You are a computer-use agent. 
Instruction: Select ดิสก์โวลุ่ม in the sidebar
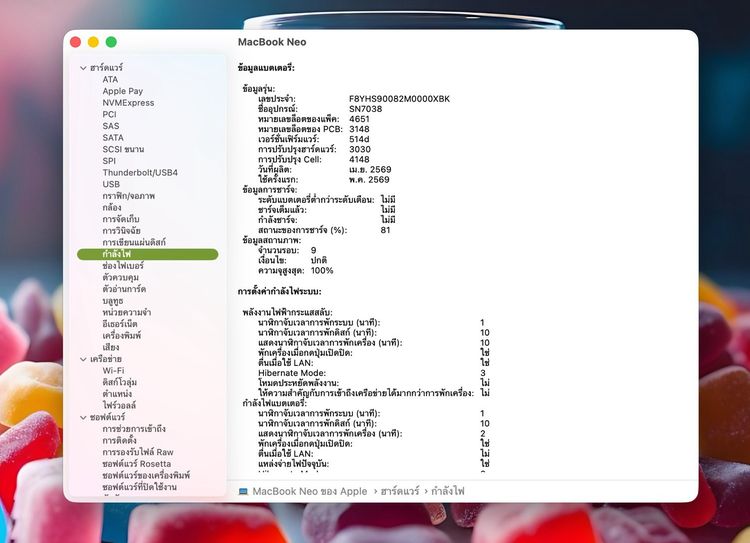pos(120,382)
